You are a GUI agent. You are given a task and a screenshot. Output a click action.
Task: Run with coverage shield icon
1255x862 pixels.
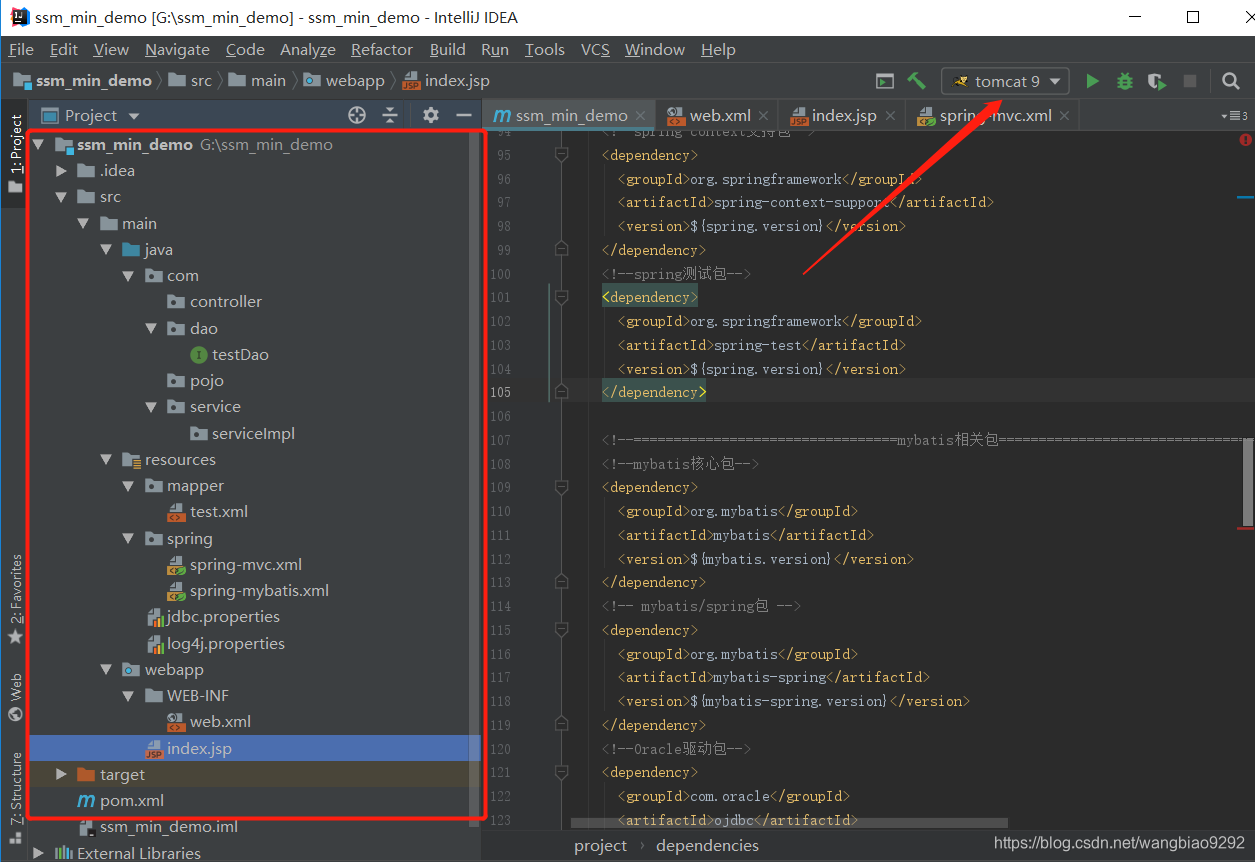1156,81
